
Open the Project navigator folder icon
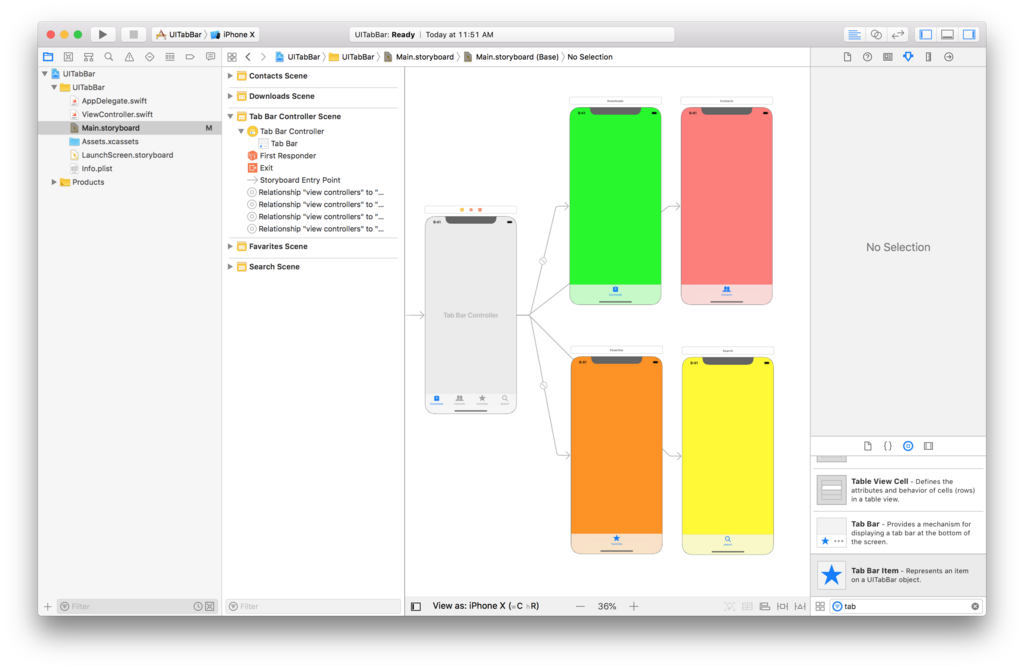point(48,57)
